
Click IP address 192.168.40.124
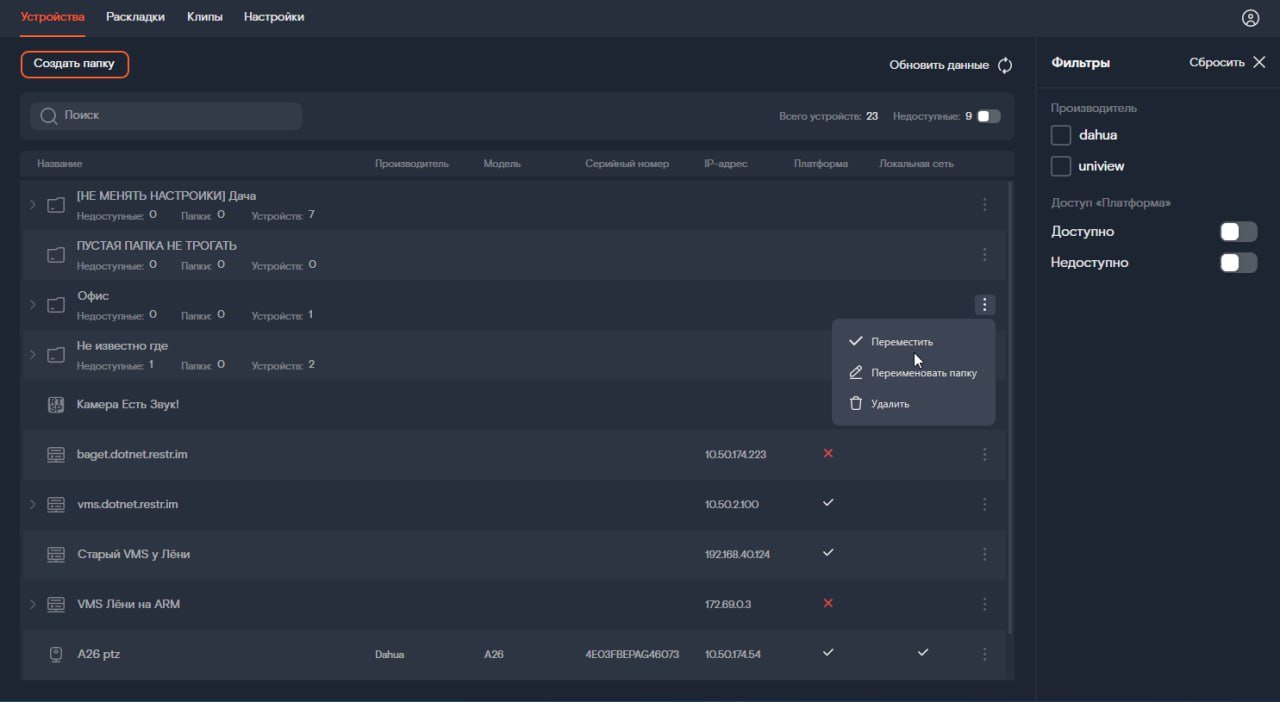coord(737,555)
